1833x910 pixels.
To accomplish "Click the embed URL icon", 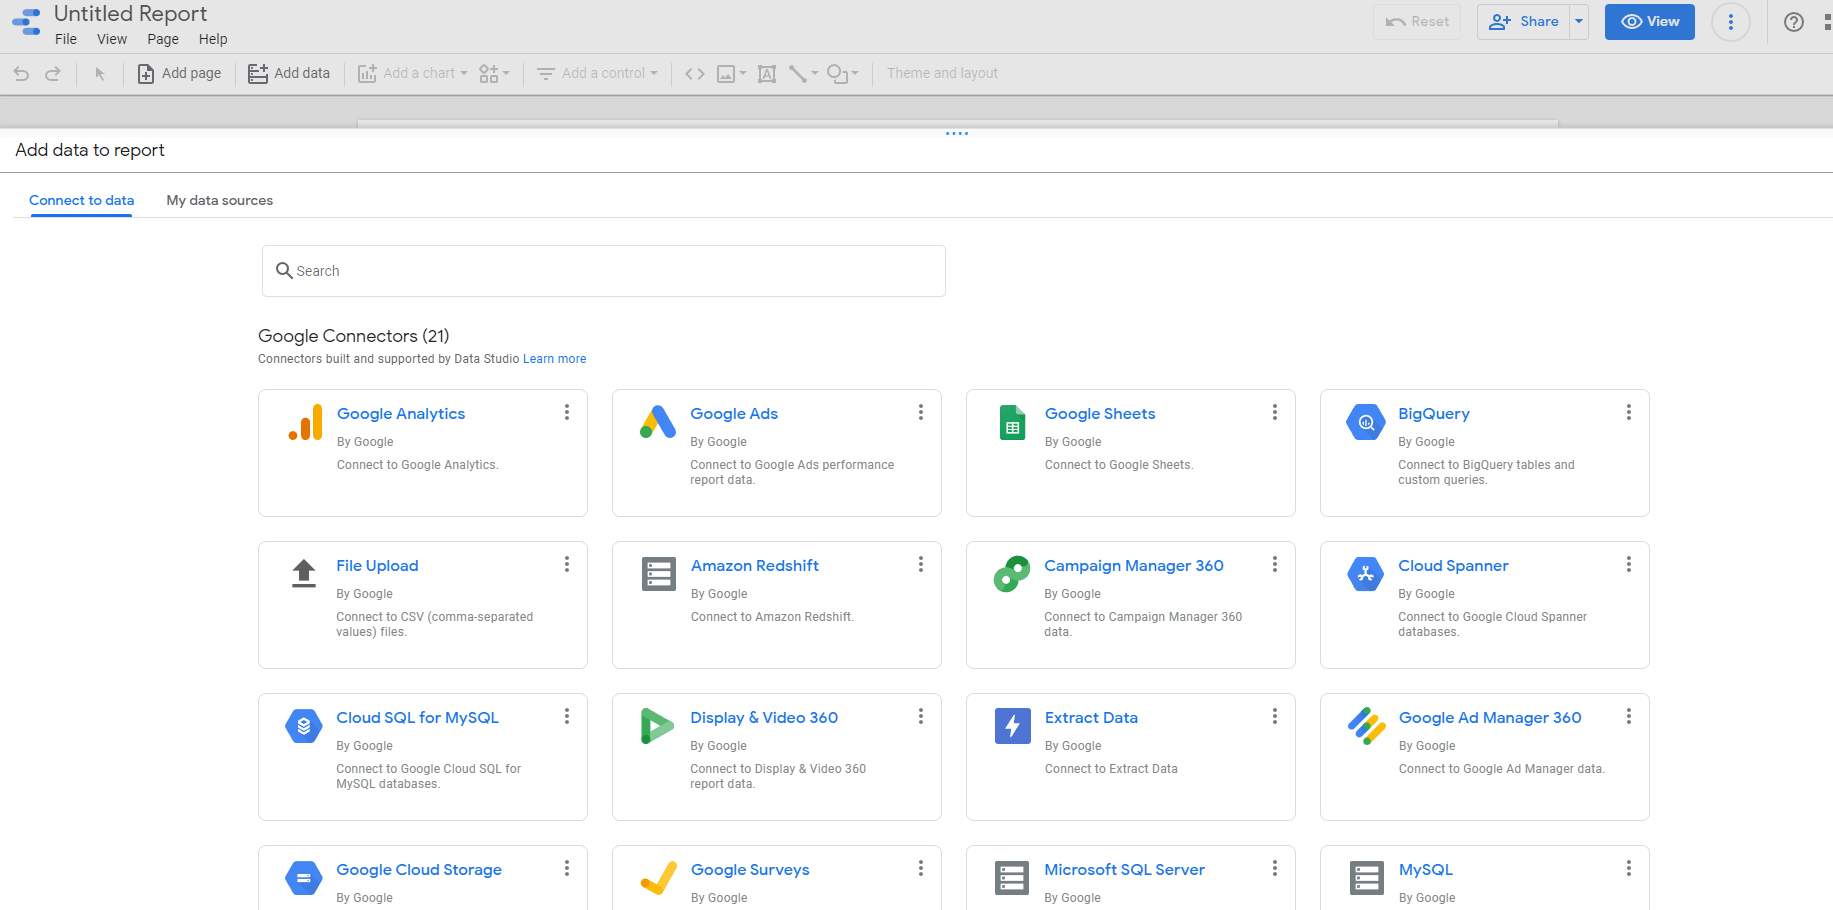I will pyautogui.click(x=694, y=73).
